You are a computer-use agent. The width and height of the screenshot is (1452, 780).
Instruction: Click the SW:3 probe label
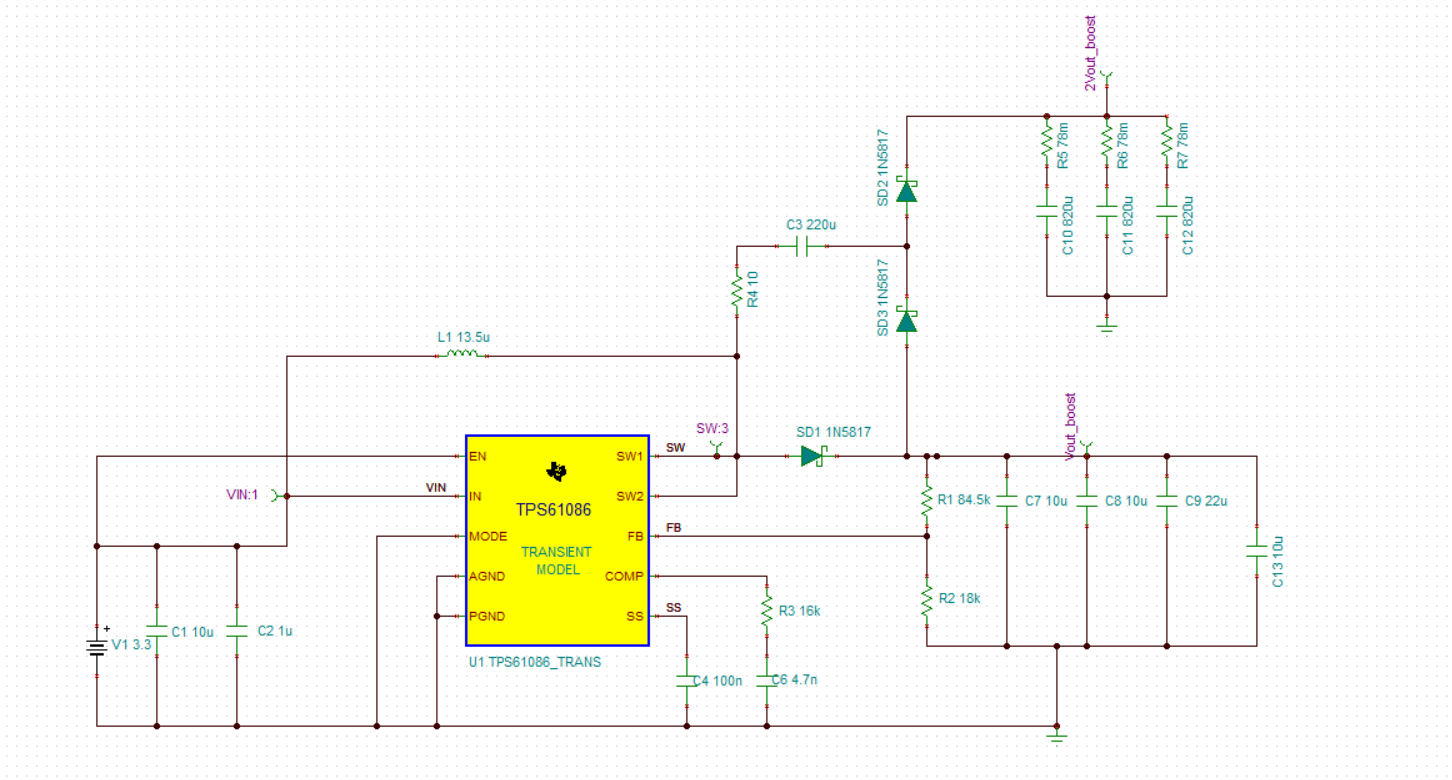click(713, 428)
